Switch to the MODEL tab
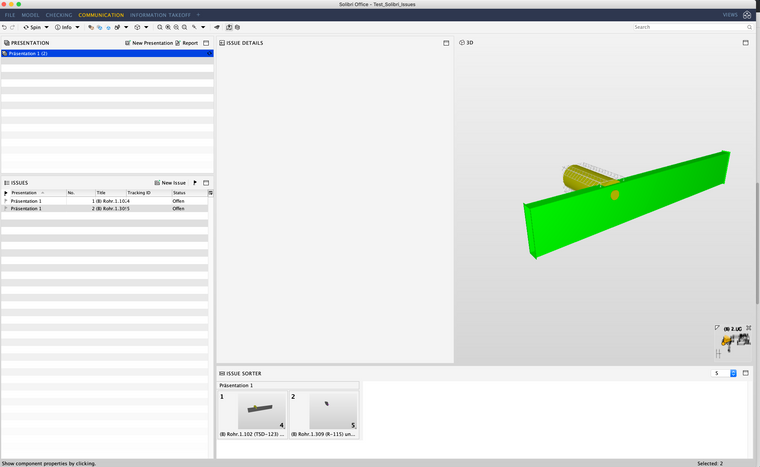 30,15
